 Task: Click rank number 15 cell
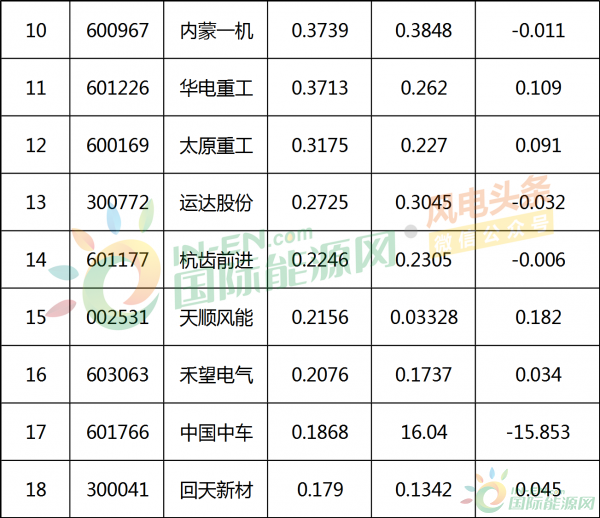tap(36, 317)
